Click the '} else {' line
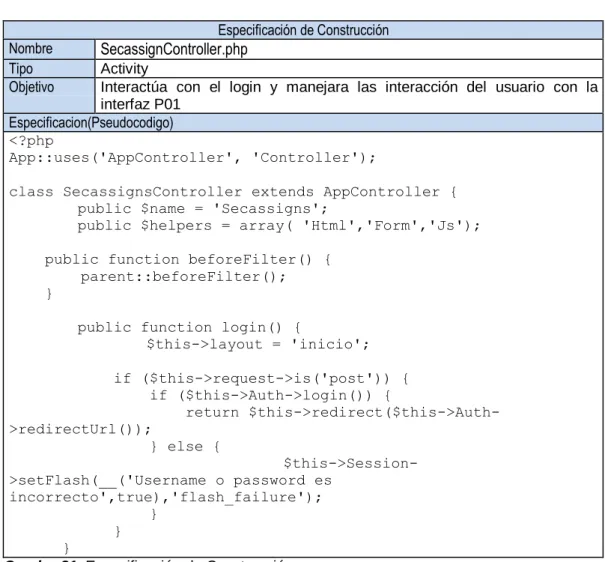This screenshot has width=605, height=562. coord(185,447)
